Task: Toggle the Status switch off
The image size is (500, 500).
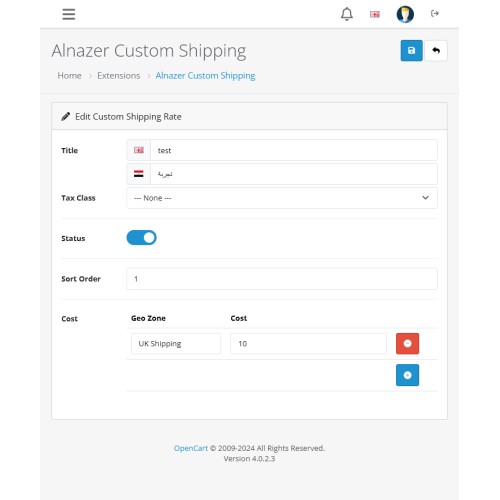Action: point(141,238)
